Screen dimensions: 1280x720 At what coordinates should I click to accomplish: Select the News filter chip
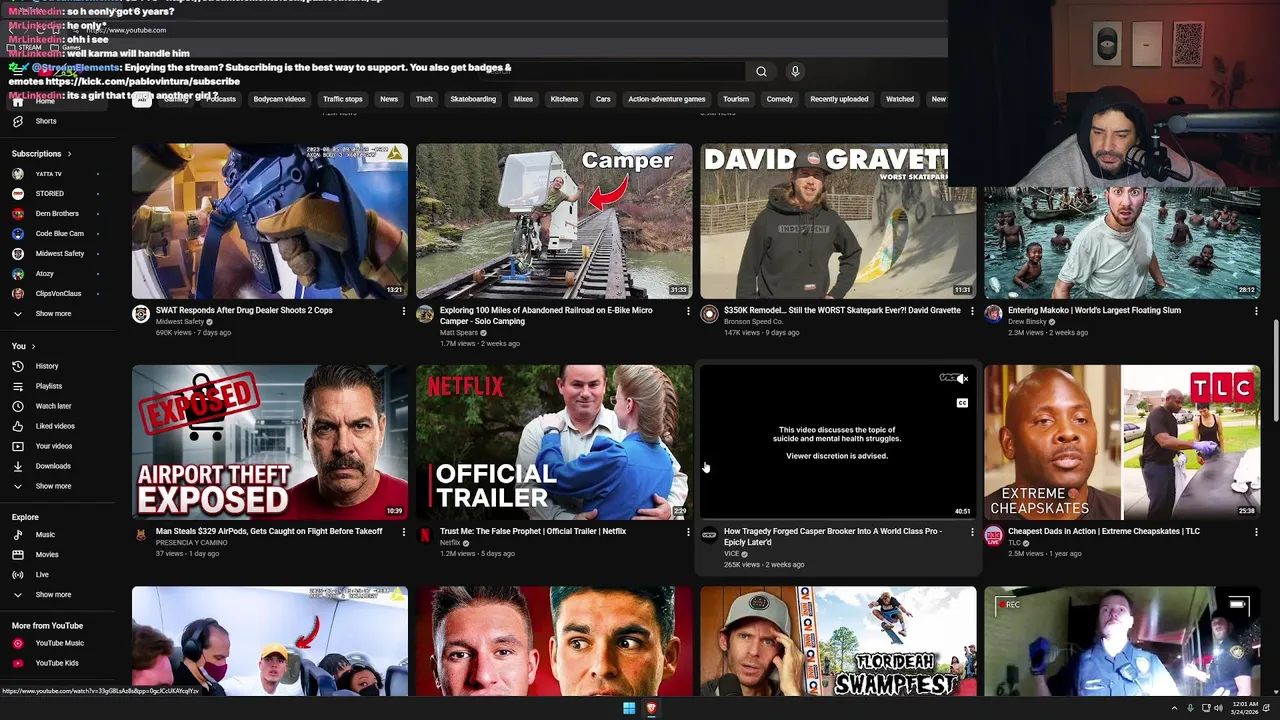pos(389,99)
